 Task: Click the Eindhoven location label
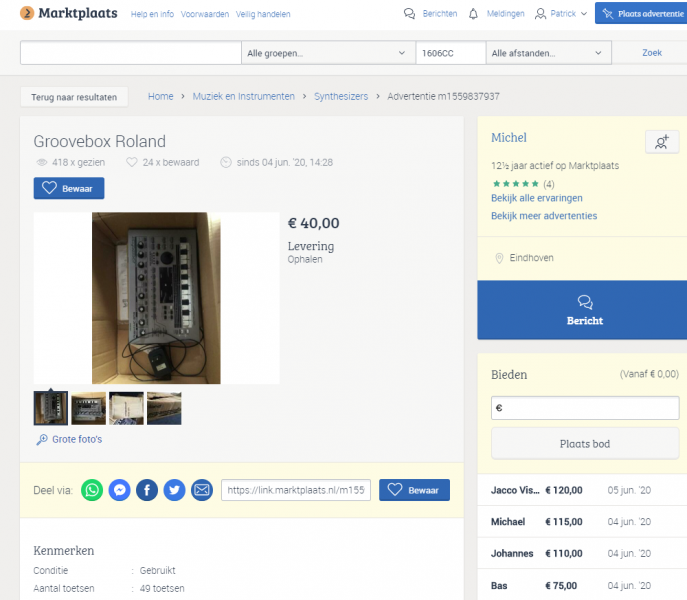click(531, 258)
